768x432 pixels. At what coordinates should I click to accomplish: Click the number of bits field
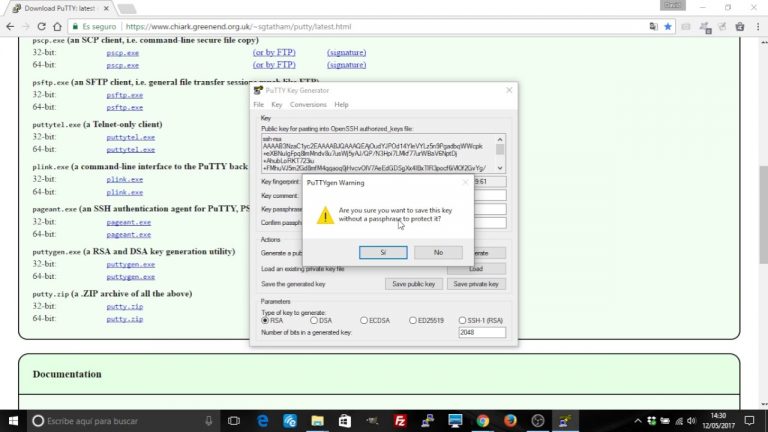pos(482,333)
